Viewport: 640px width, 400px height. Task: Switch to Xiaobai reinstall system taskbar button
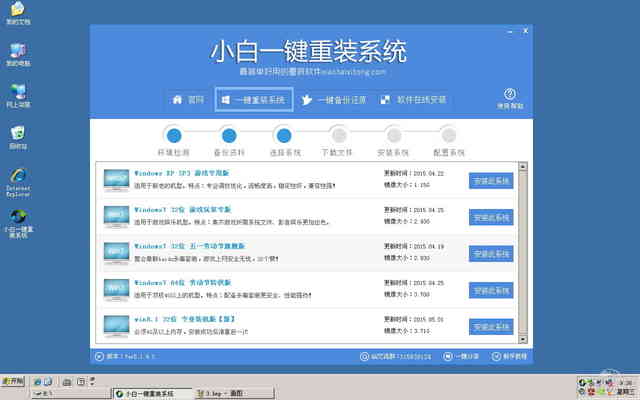point(151,394)
